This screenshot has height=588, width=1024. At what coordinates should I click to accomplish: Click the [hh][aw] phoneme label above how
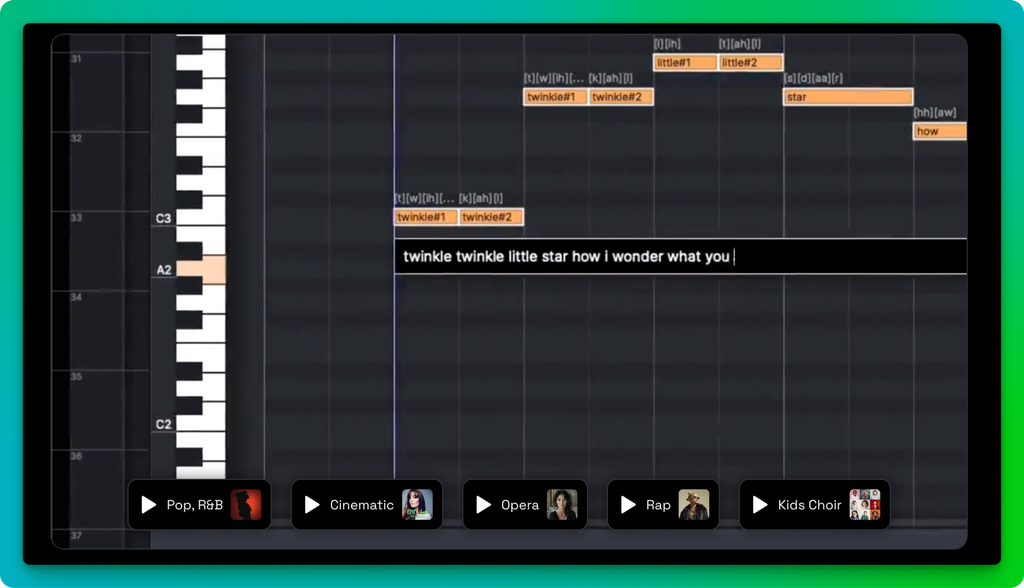[935, 112]
